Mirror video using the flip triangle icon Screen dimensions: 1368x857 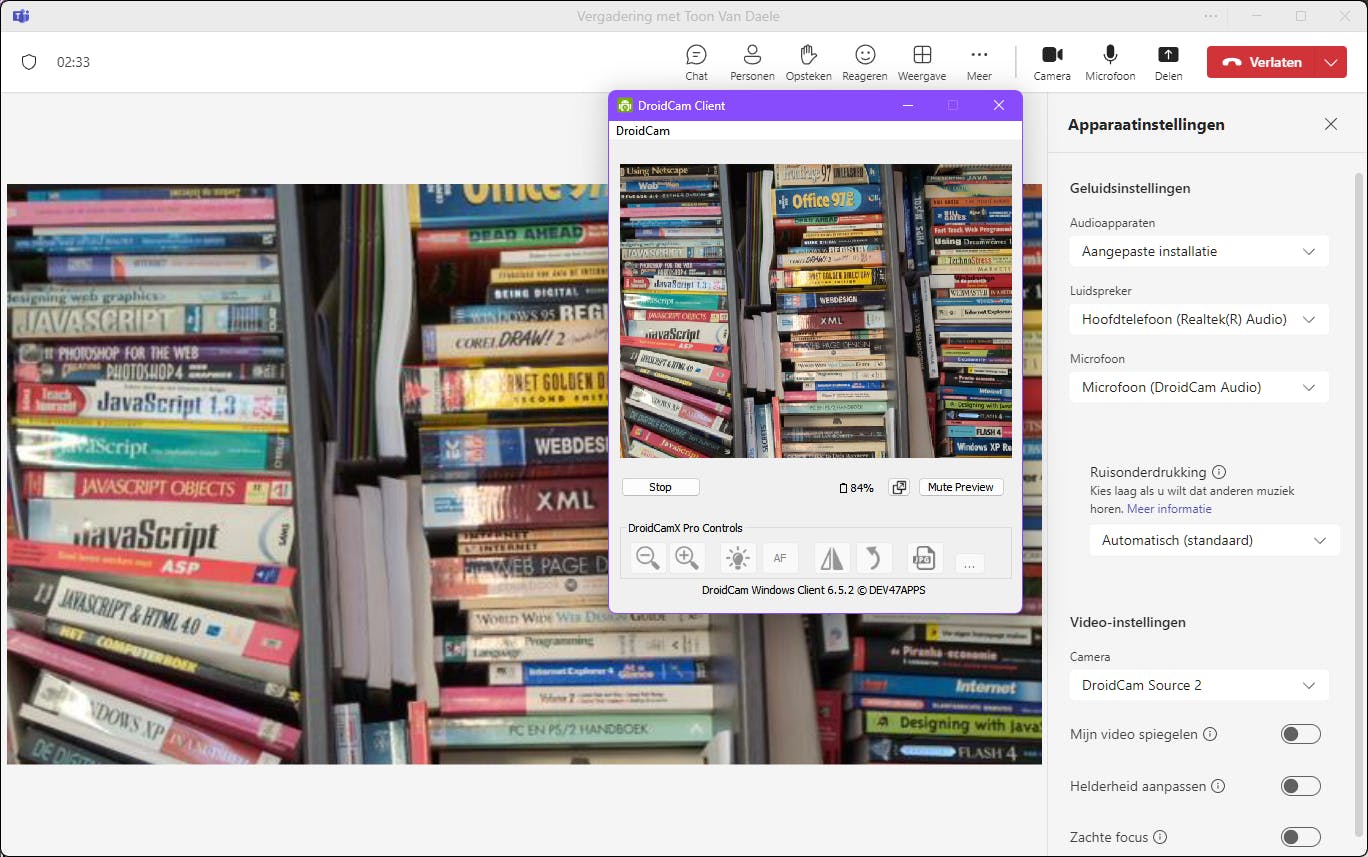coord(832,558)
